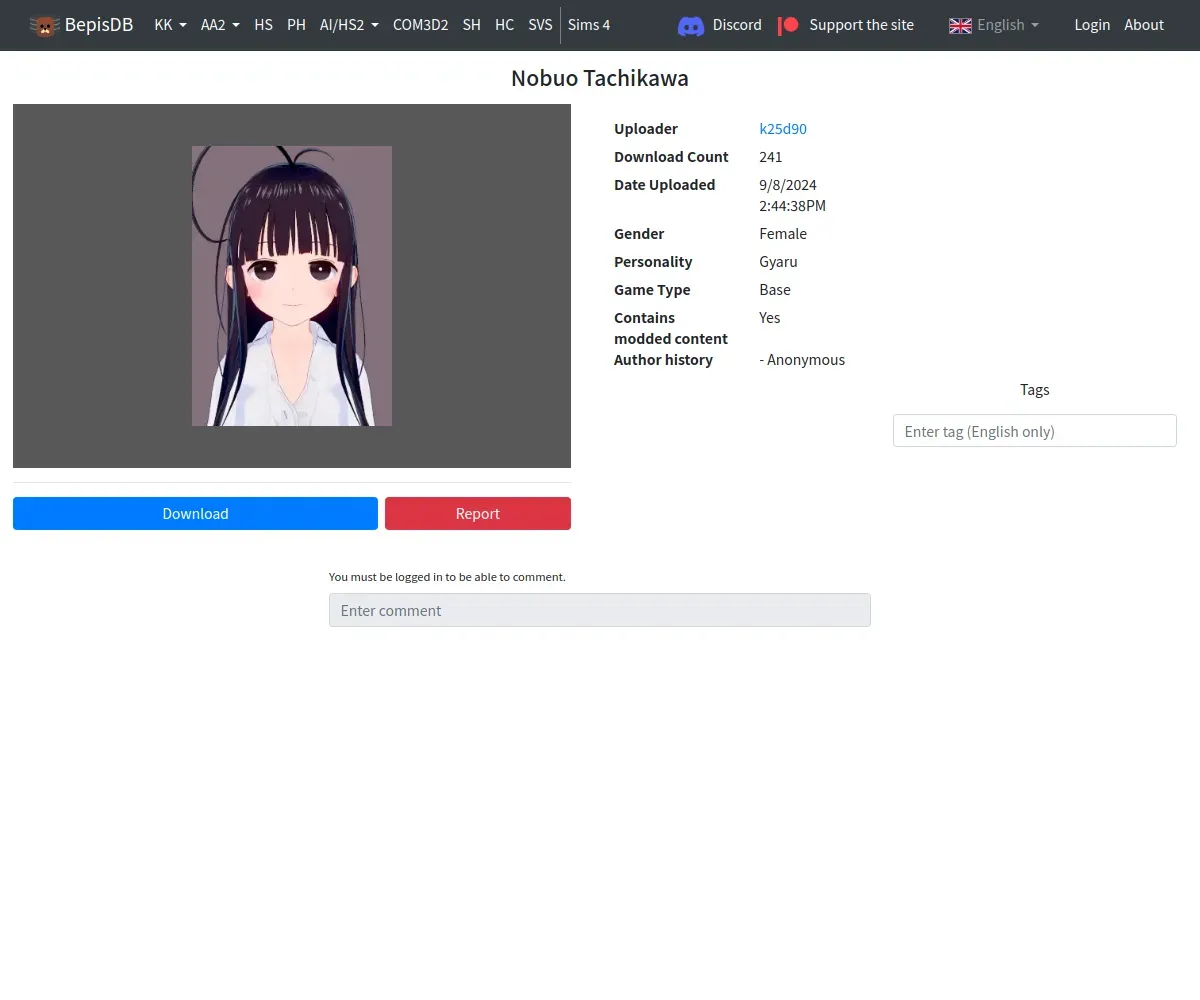Open the COM3D2 section
Screen dimensions: 1200x1000
(420, 25)
